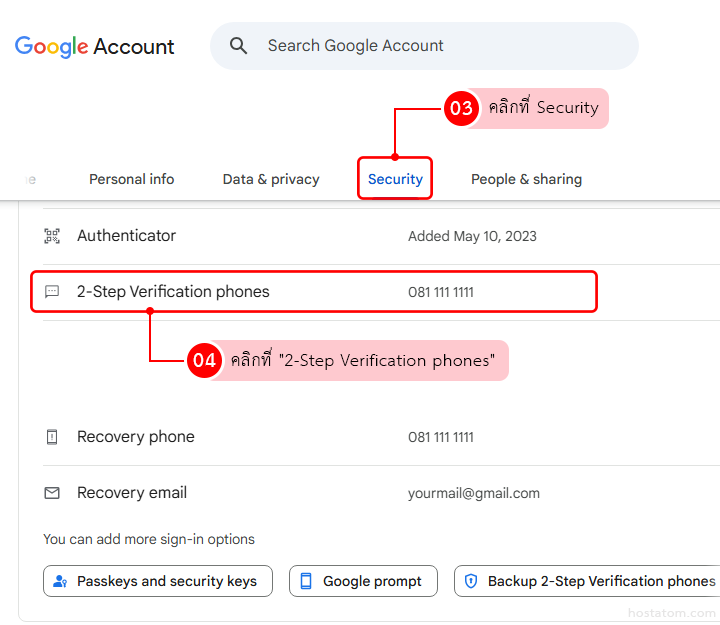Click the Google prompt phone icon
Viewport: 720px width, 625px height.
pyautogui.click(x=306, y=581)
